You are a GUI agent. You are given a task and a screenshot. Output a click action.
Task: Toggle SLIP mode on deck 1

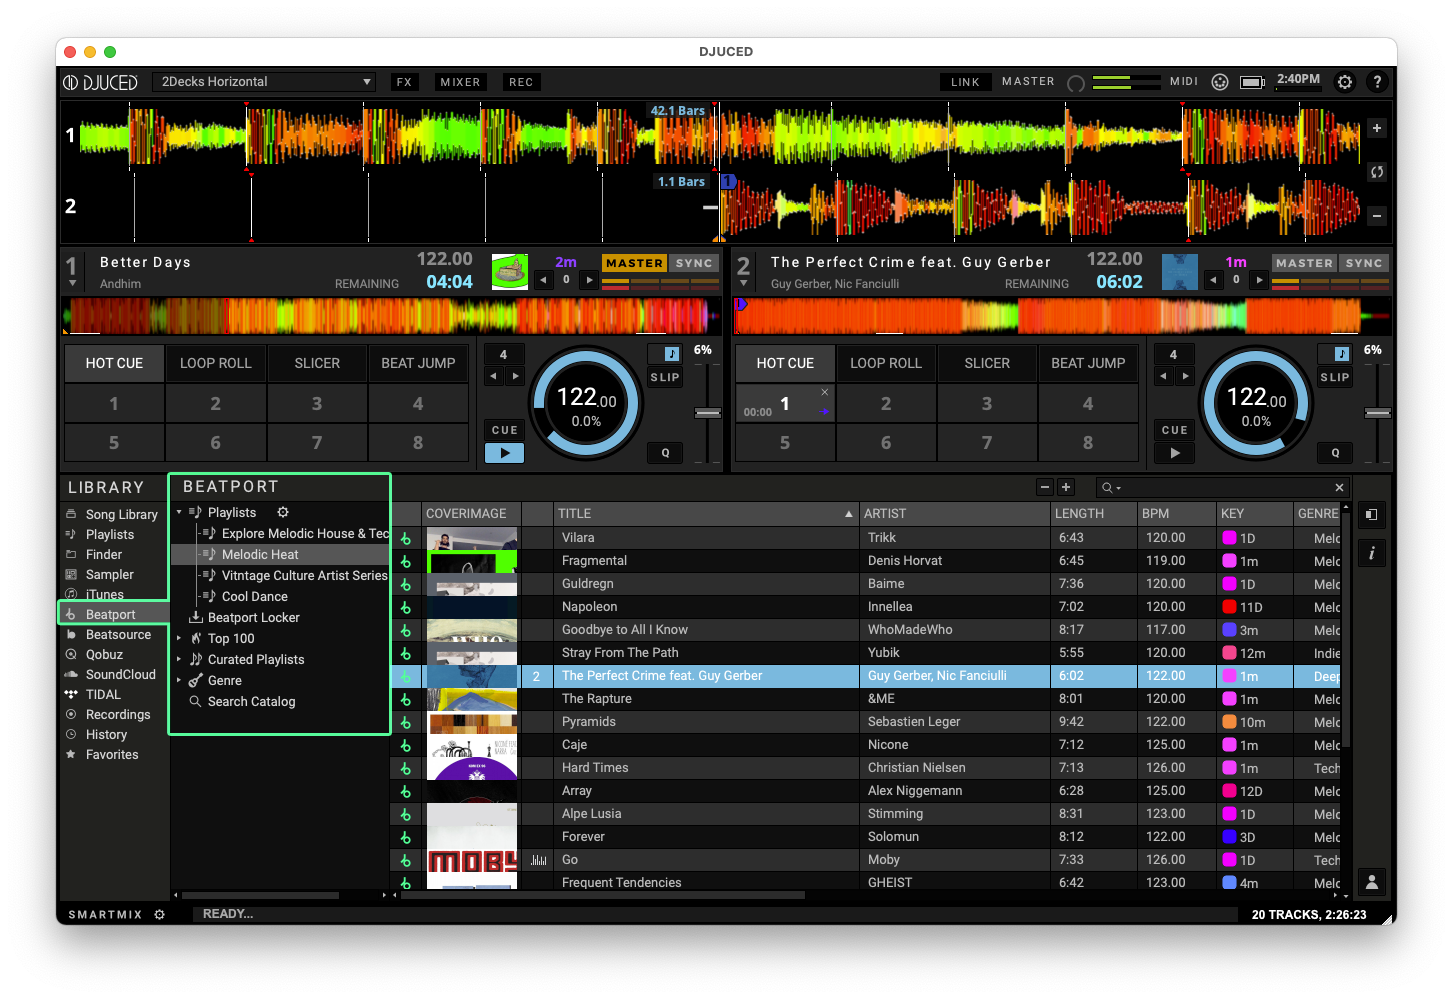coord(664,377)
